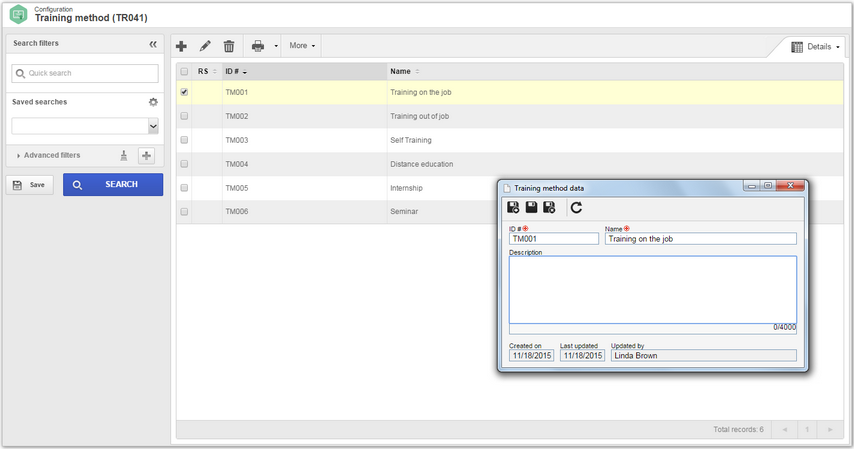This screenshot has width=854, height=449.
Task: Sort by the RS column header
Action: (x=207, y=71)
